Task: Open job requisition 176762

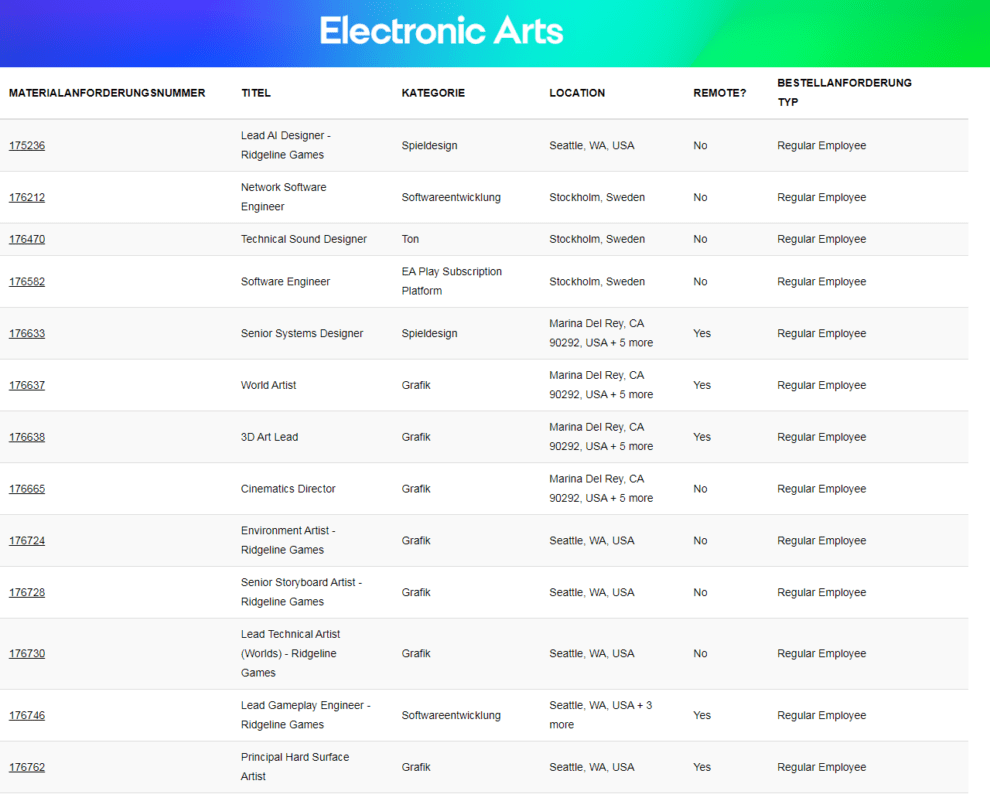Action: click(x=27, y=767)
